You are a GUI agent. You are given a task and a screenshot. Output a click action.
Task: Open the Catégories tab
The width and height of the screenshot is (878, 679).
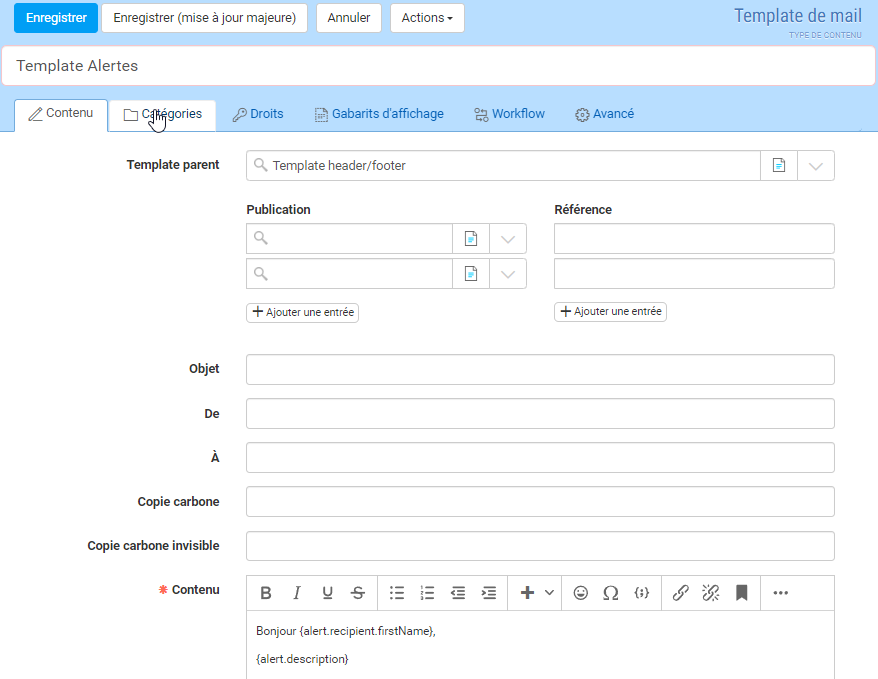162,114
